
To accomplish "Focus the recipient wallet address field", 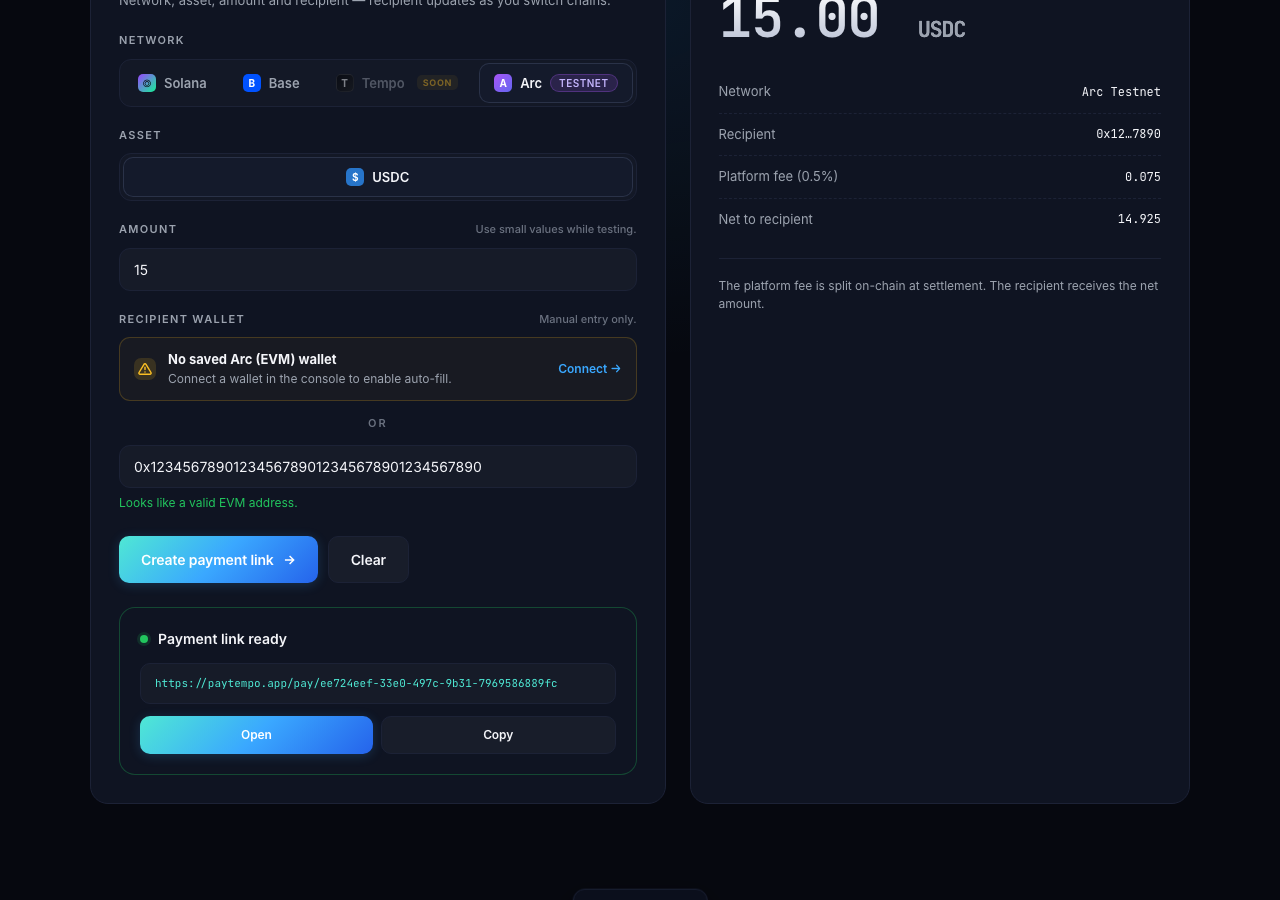I will 378,467.
